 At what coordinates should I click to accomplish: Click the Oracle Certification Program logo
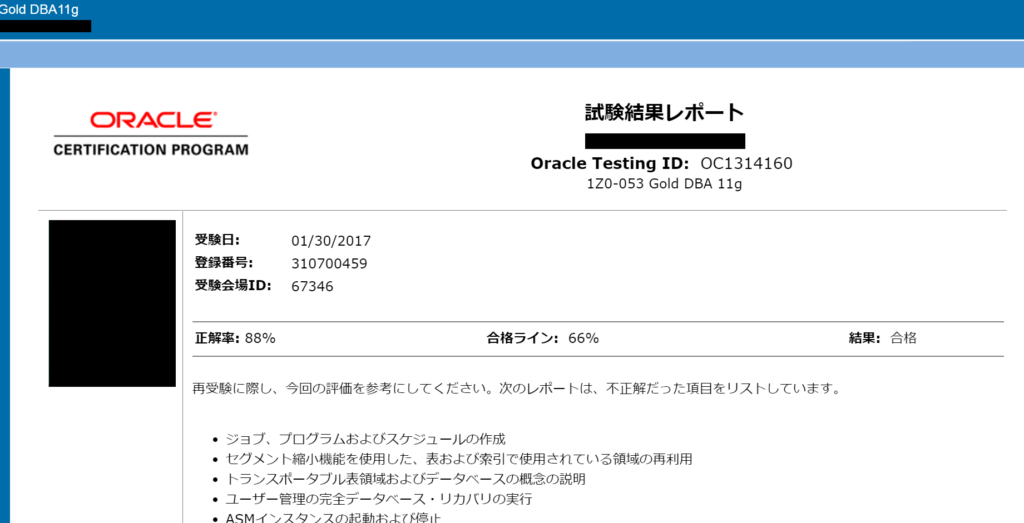[151, 133]
